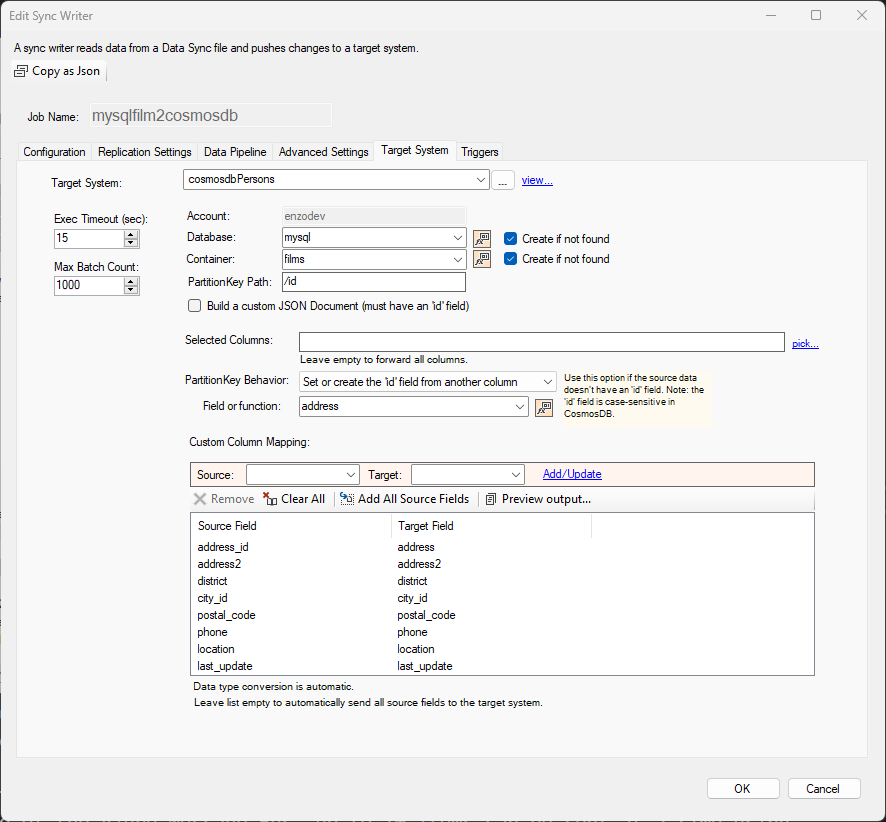Open the Advanced Settings tab
886x822 pixels.
pos(323,152)
